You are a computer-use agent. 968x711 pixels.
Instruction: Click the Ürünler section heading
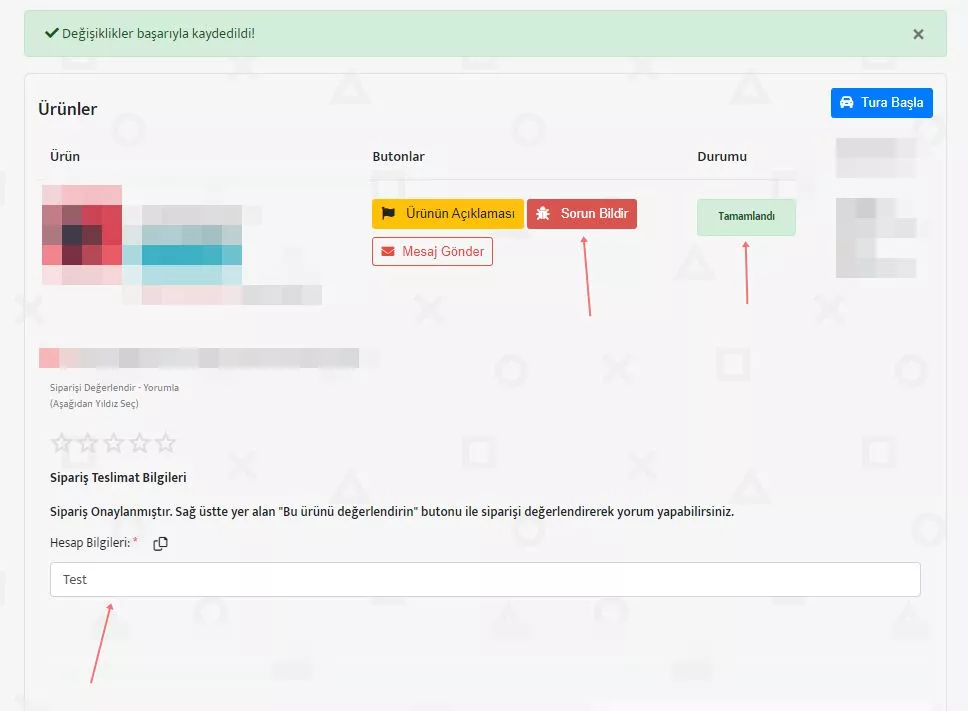point(68,109)
